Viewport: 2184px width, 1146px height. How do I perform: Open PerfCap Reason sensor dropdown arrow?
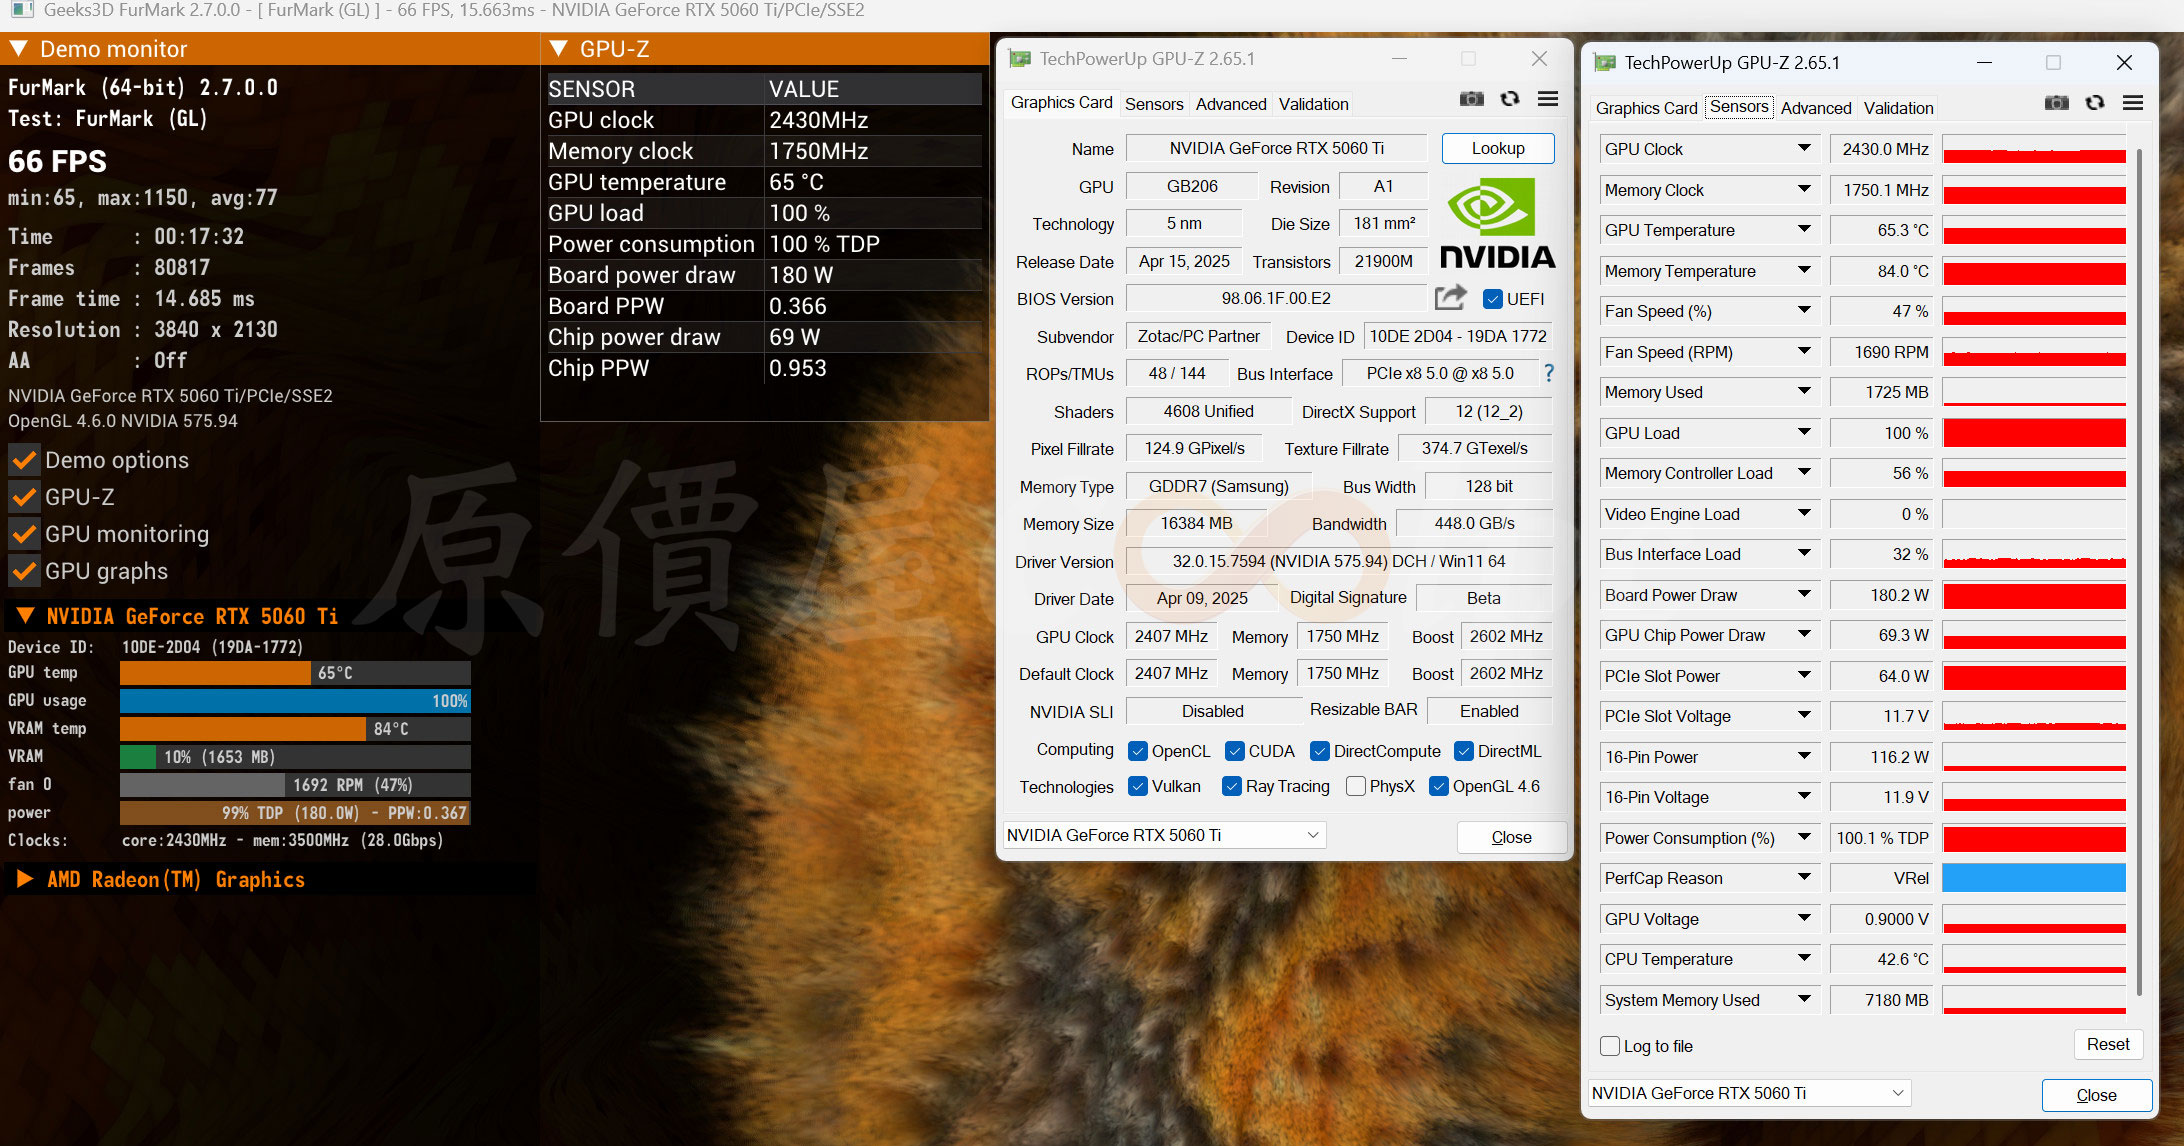tap(1803, 877)
